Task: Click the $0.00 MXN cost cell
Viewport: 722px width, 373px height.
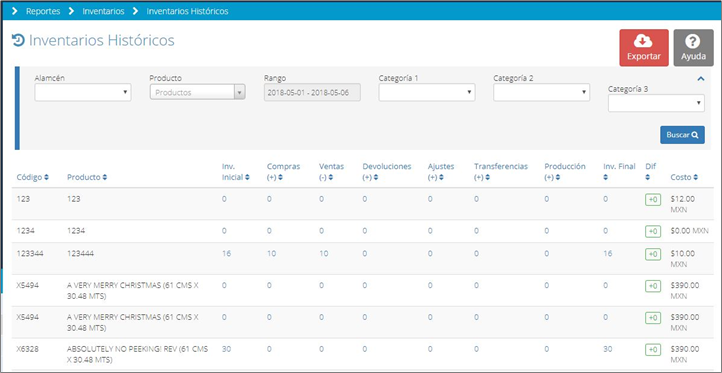Action: 689,231
